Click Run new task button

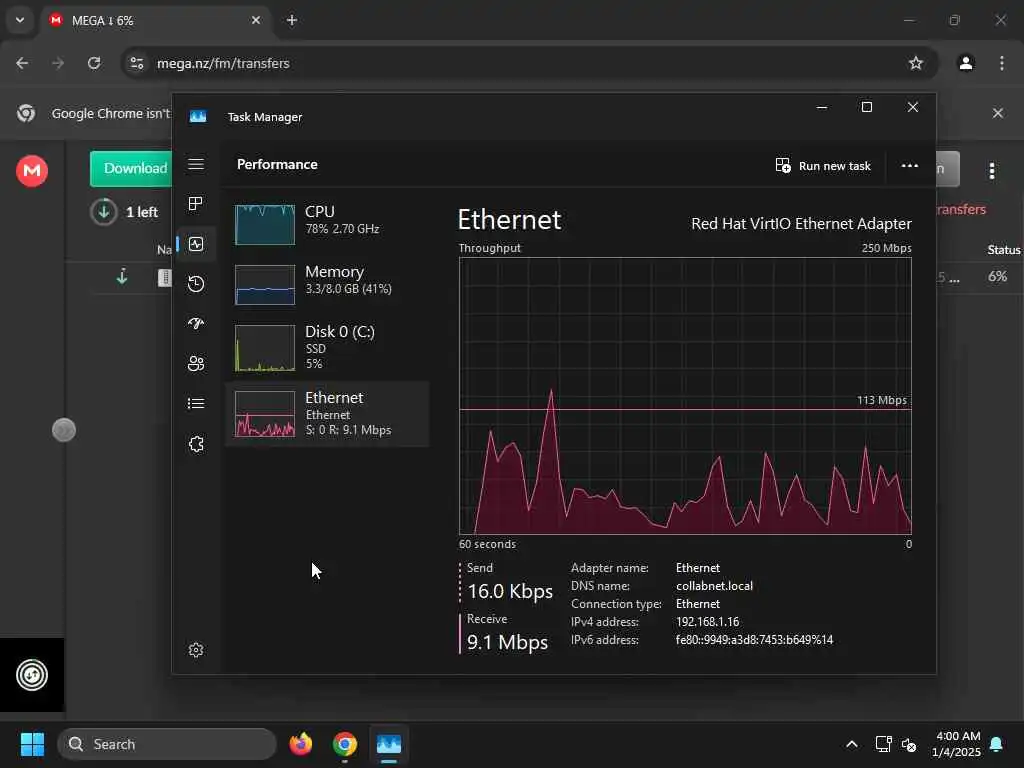click(823, 166)
